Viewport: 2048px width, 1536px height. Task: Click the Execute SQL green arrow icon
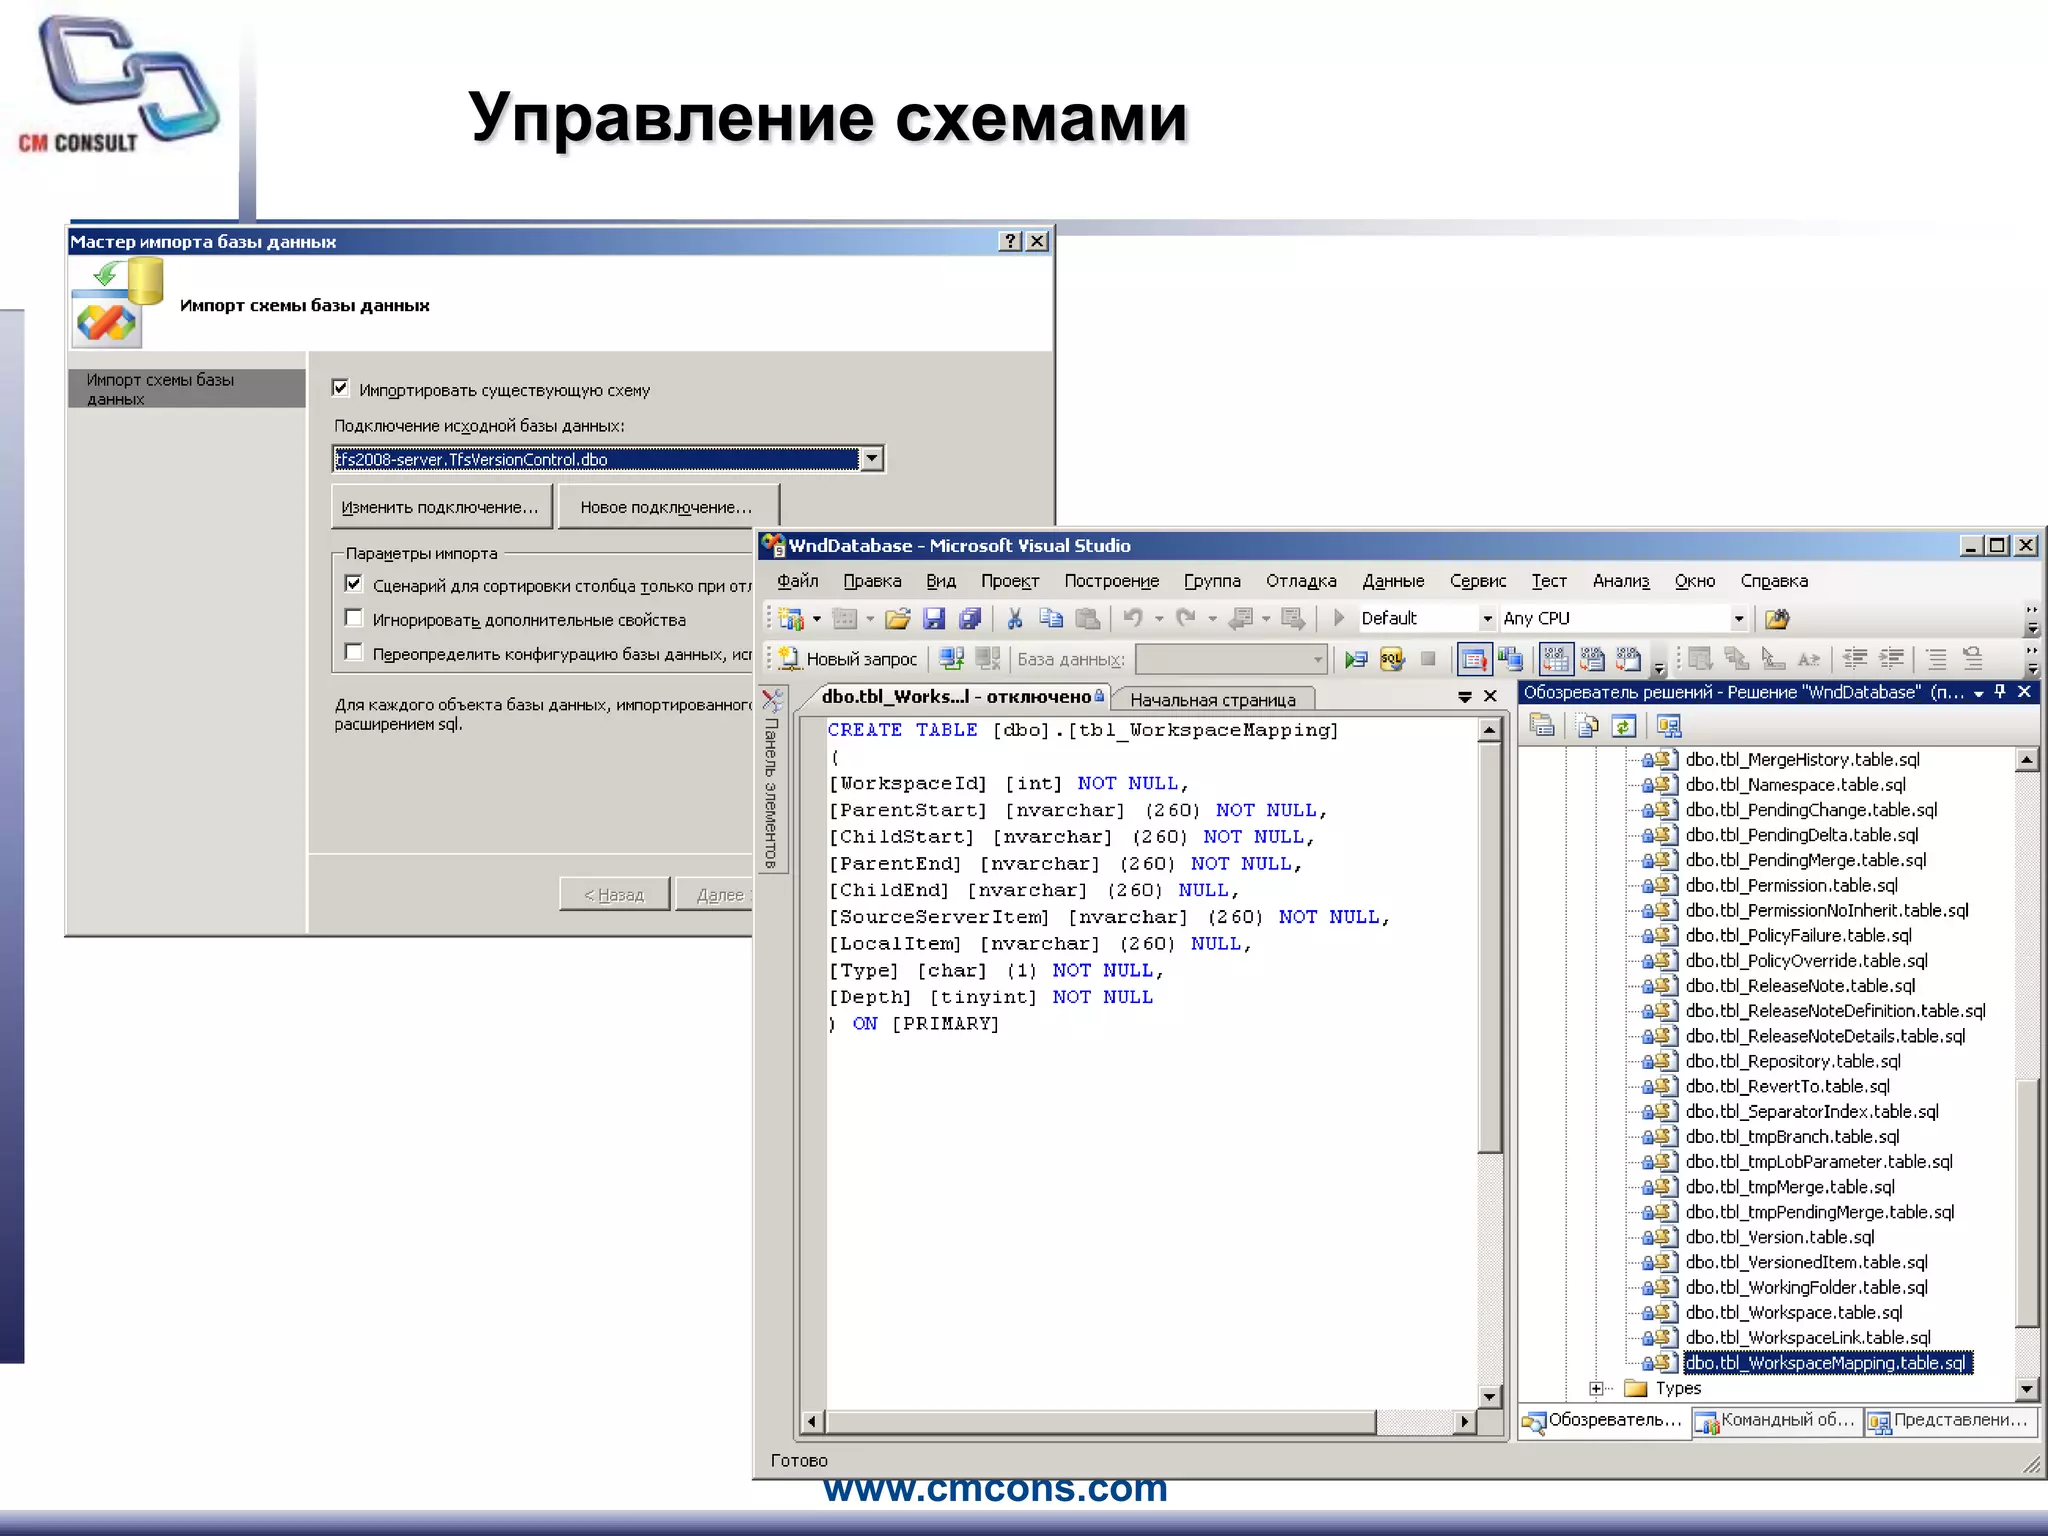[x=1355, y=659]
